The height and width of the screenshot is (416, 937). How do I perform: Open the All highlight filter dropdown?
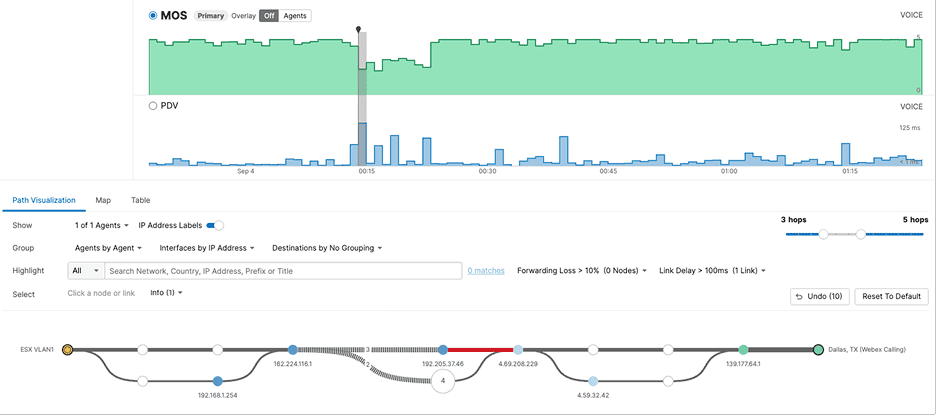[87, 271]
